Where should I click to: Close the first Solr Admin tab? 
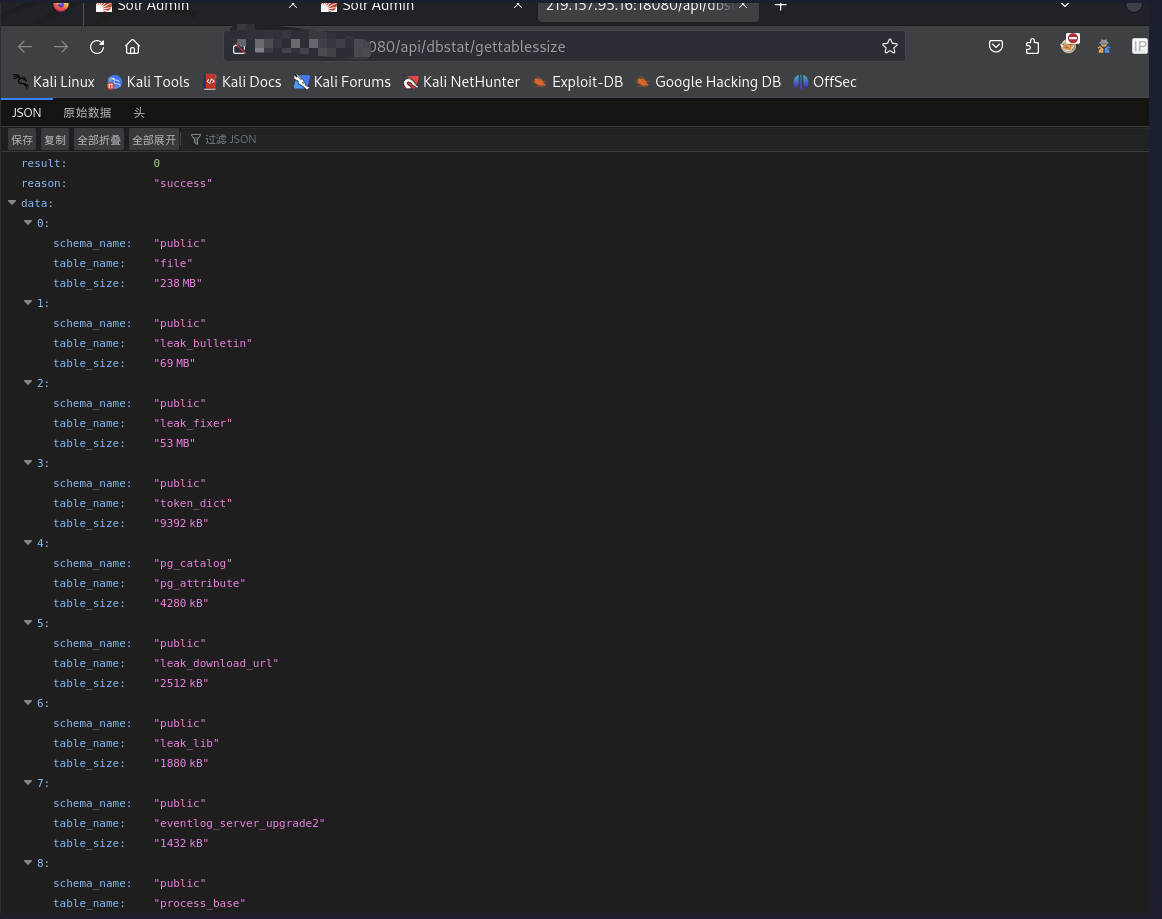293,5
